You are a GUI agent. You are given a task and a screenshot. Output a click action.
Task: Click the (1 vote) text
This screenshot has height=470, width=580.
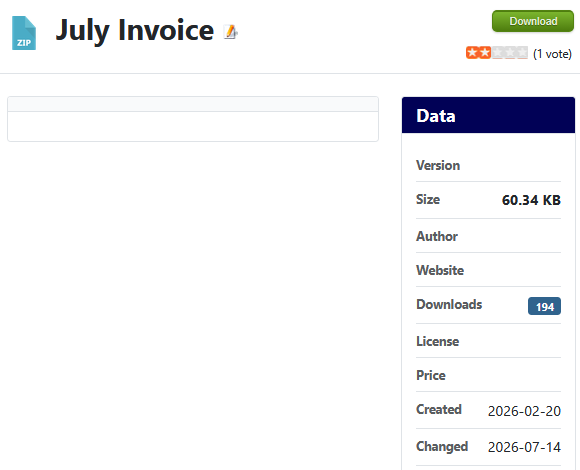tap(552, 54)
